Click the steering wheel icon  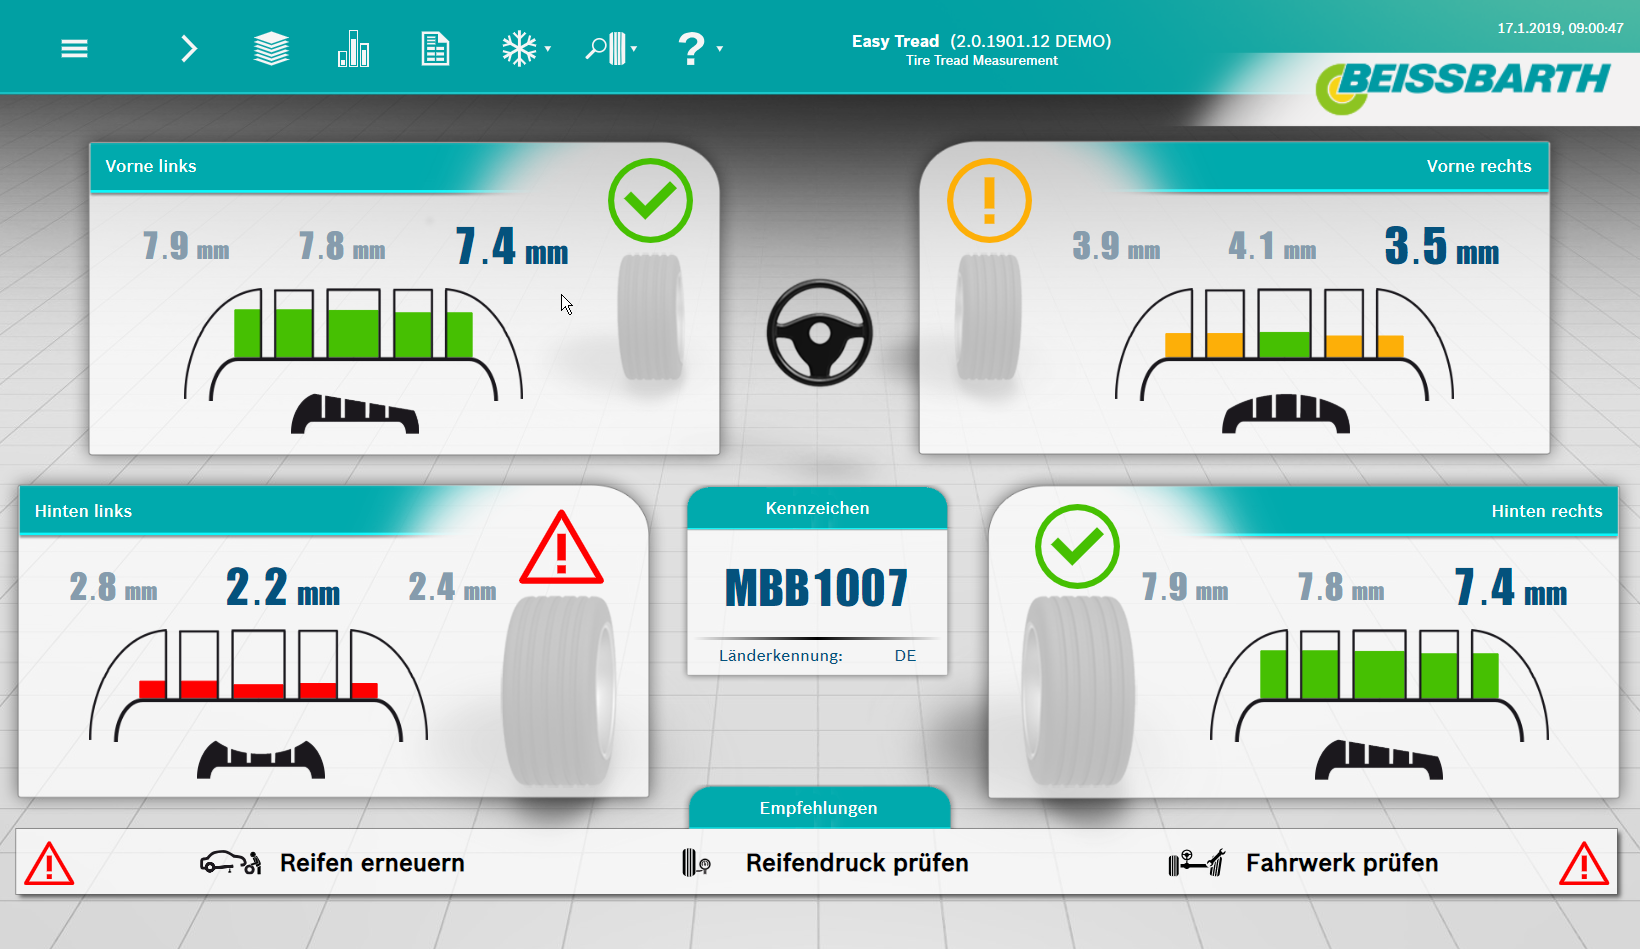(819, 333)
